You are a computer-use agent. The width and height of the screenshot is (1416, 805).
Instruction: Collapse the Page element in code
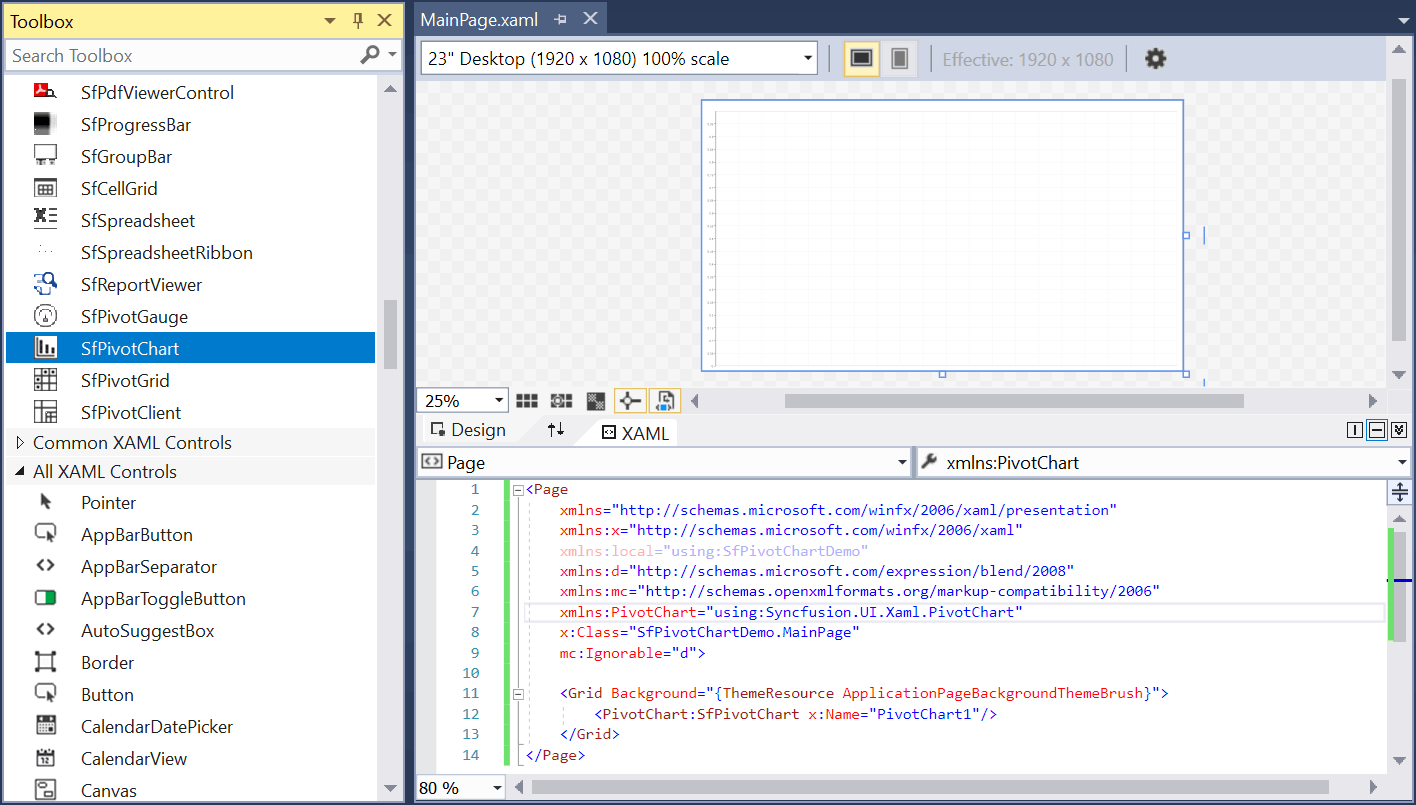pos(518,490)
